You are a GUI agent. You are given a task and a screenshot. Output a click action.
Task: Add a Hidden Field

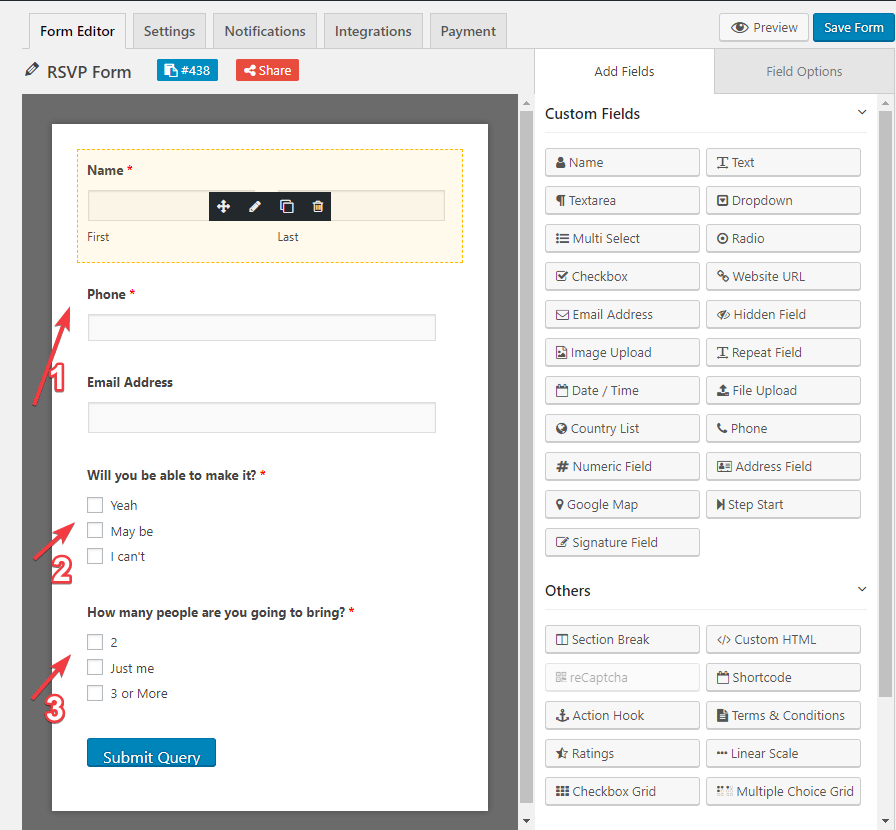pos(783,314)
